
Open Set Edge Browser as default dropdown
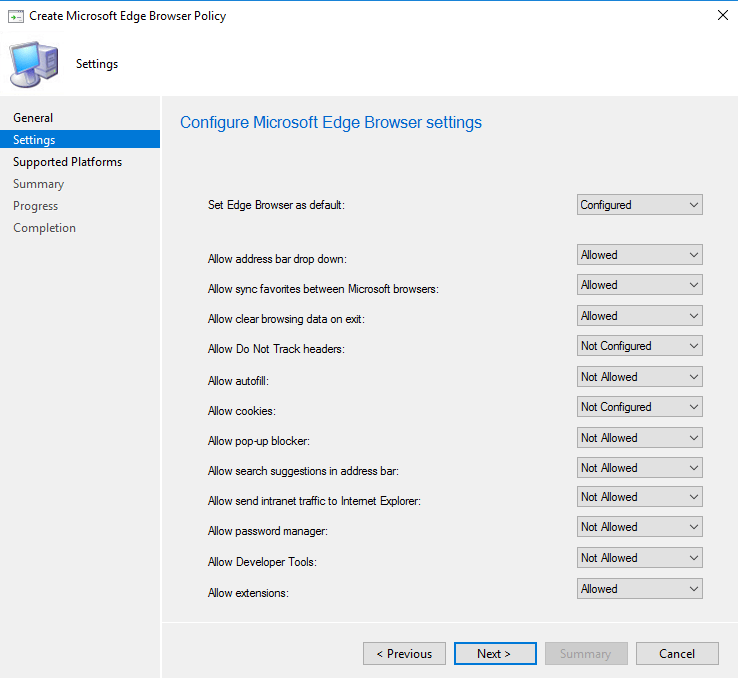(x=640, y=205)
